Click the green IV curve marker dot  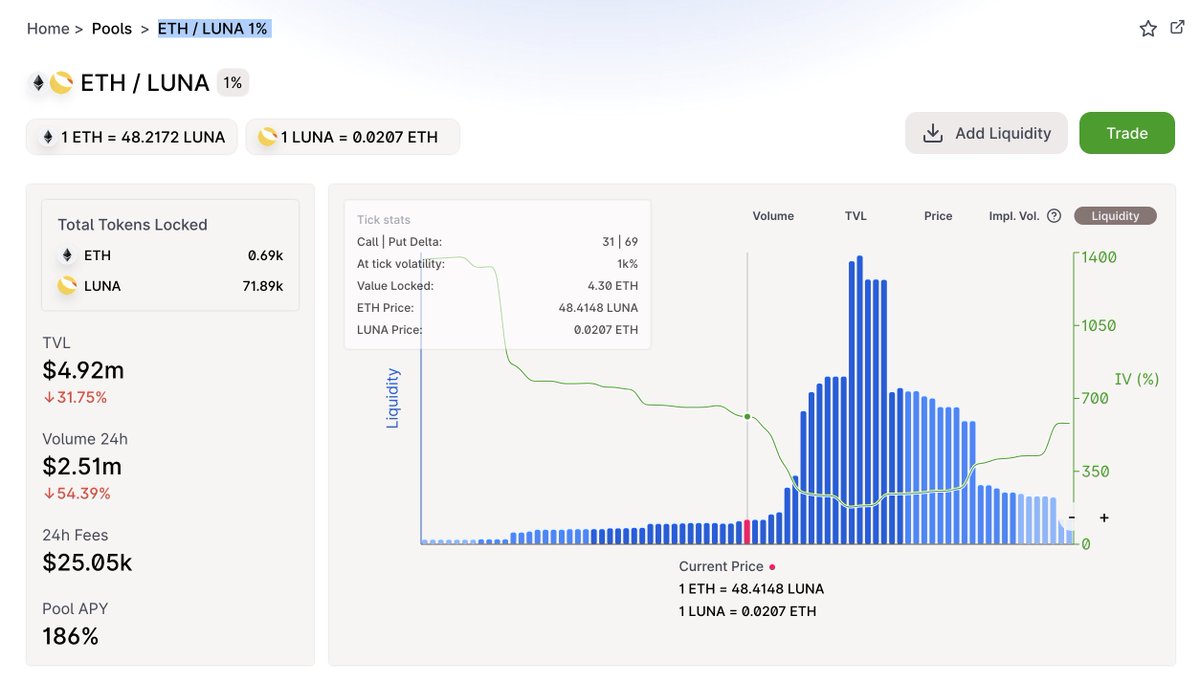click(x=747, y=416)
